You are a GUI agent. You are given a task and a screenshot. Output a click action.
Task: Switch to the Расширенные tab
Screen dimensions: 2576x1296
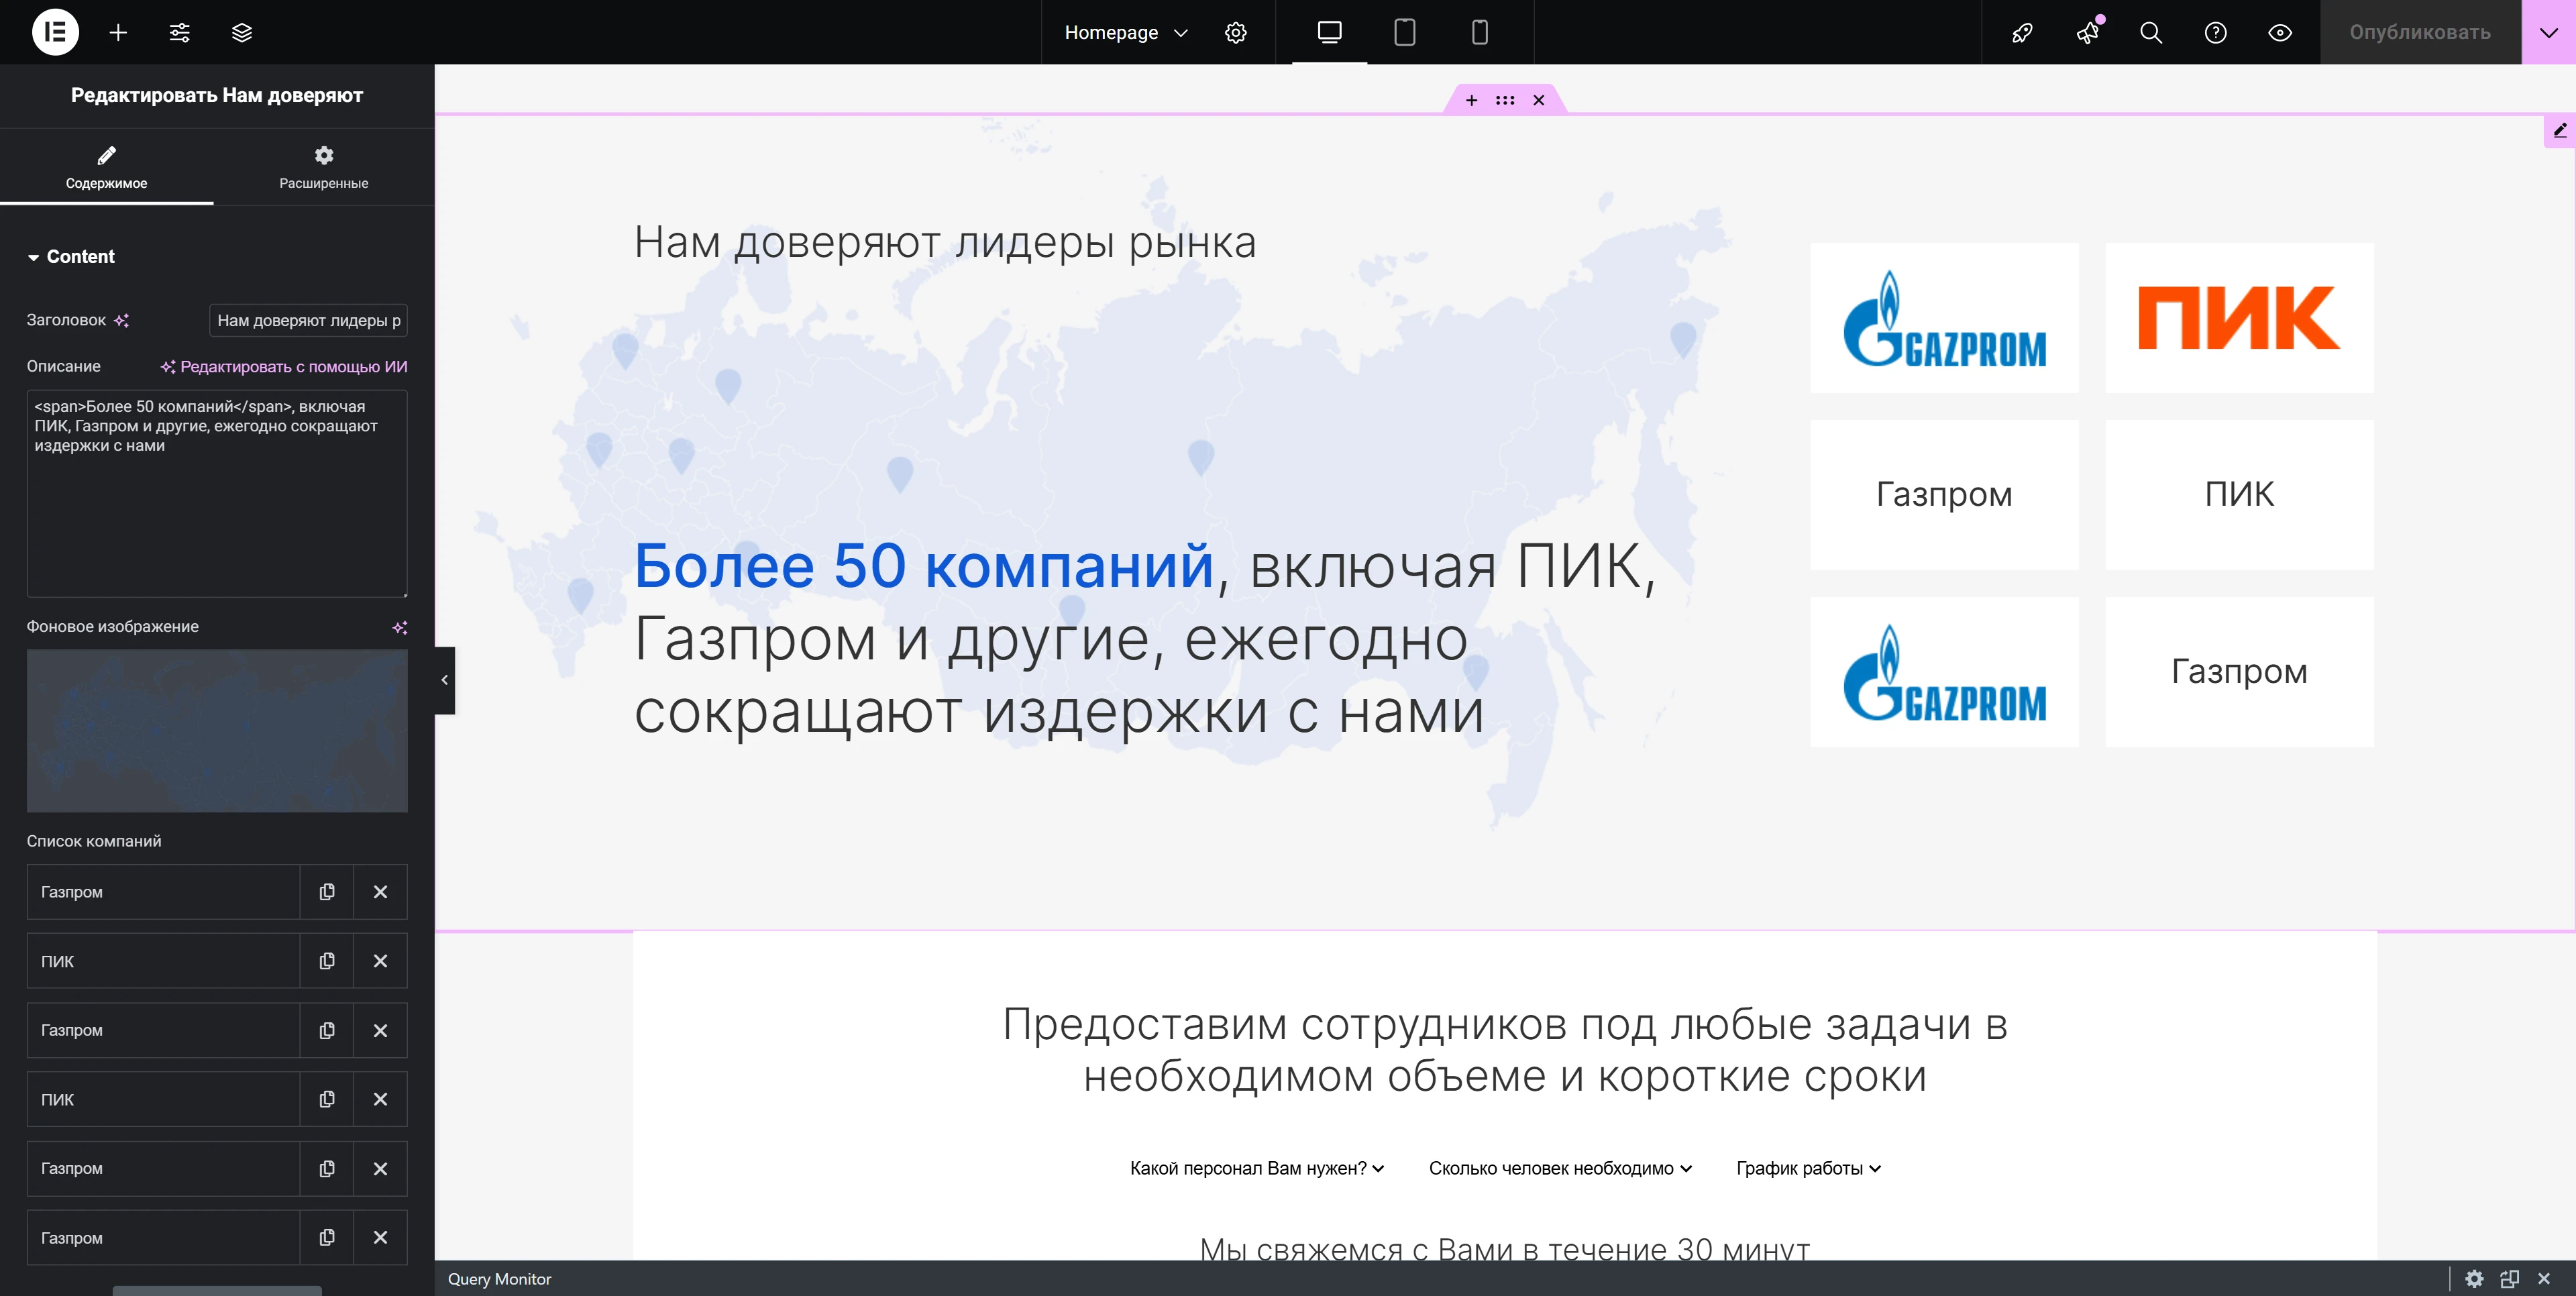pyautogui.click(x=323, y=167)
